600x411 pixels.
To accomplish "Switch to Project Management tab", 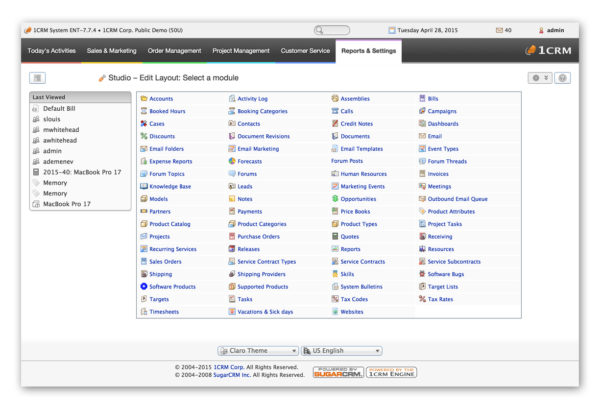I will click(x=241, y=51).
